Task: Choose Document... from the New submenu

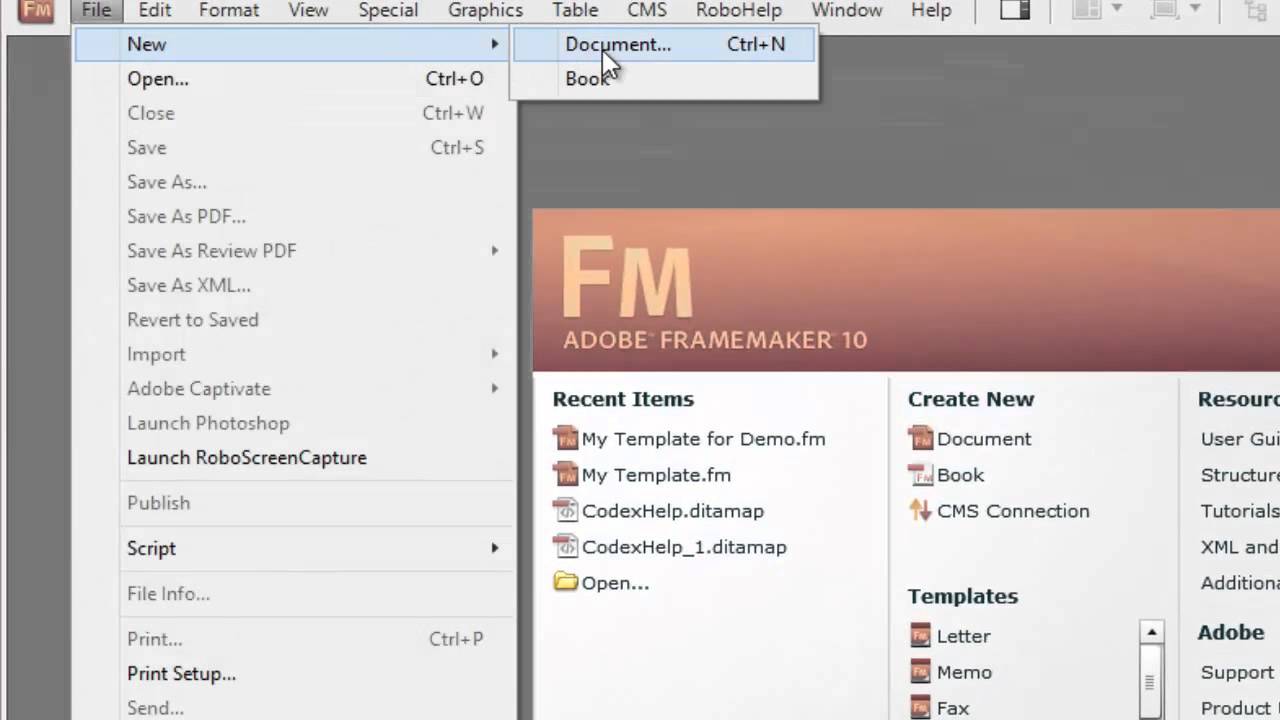Action: pyautogui.click(x=617, y=44)
